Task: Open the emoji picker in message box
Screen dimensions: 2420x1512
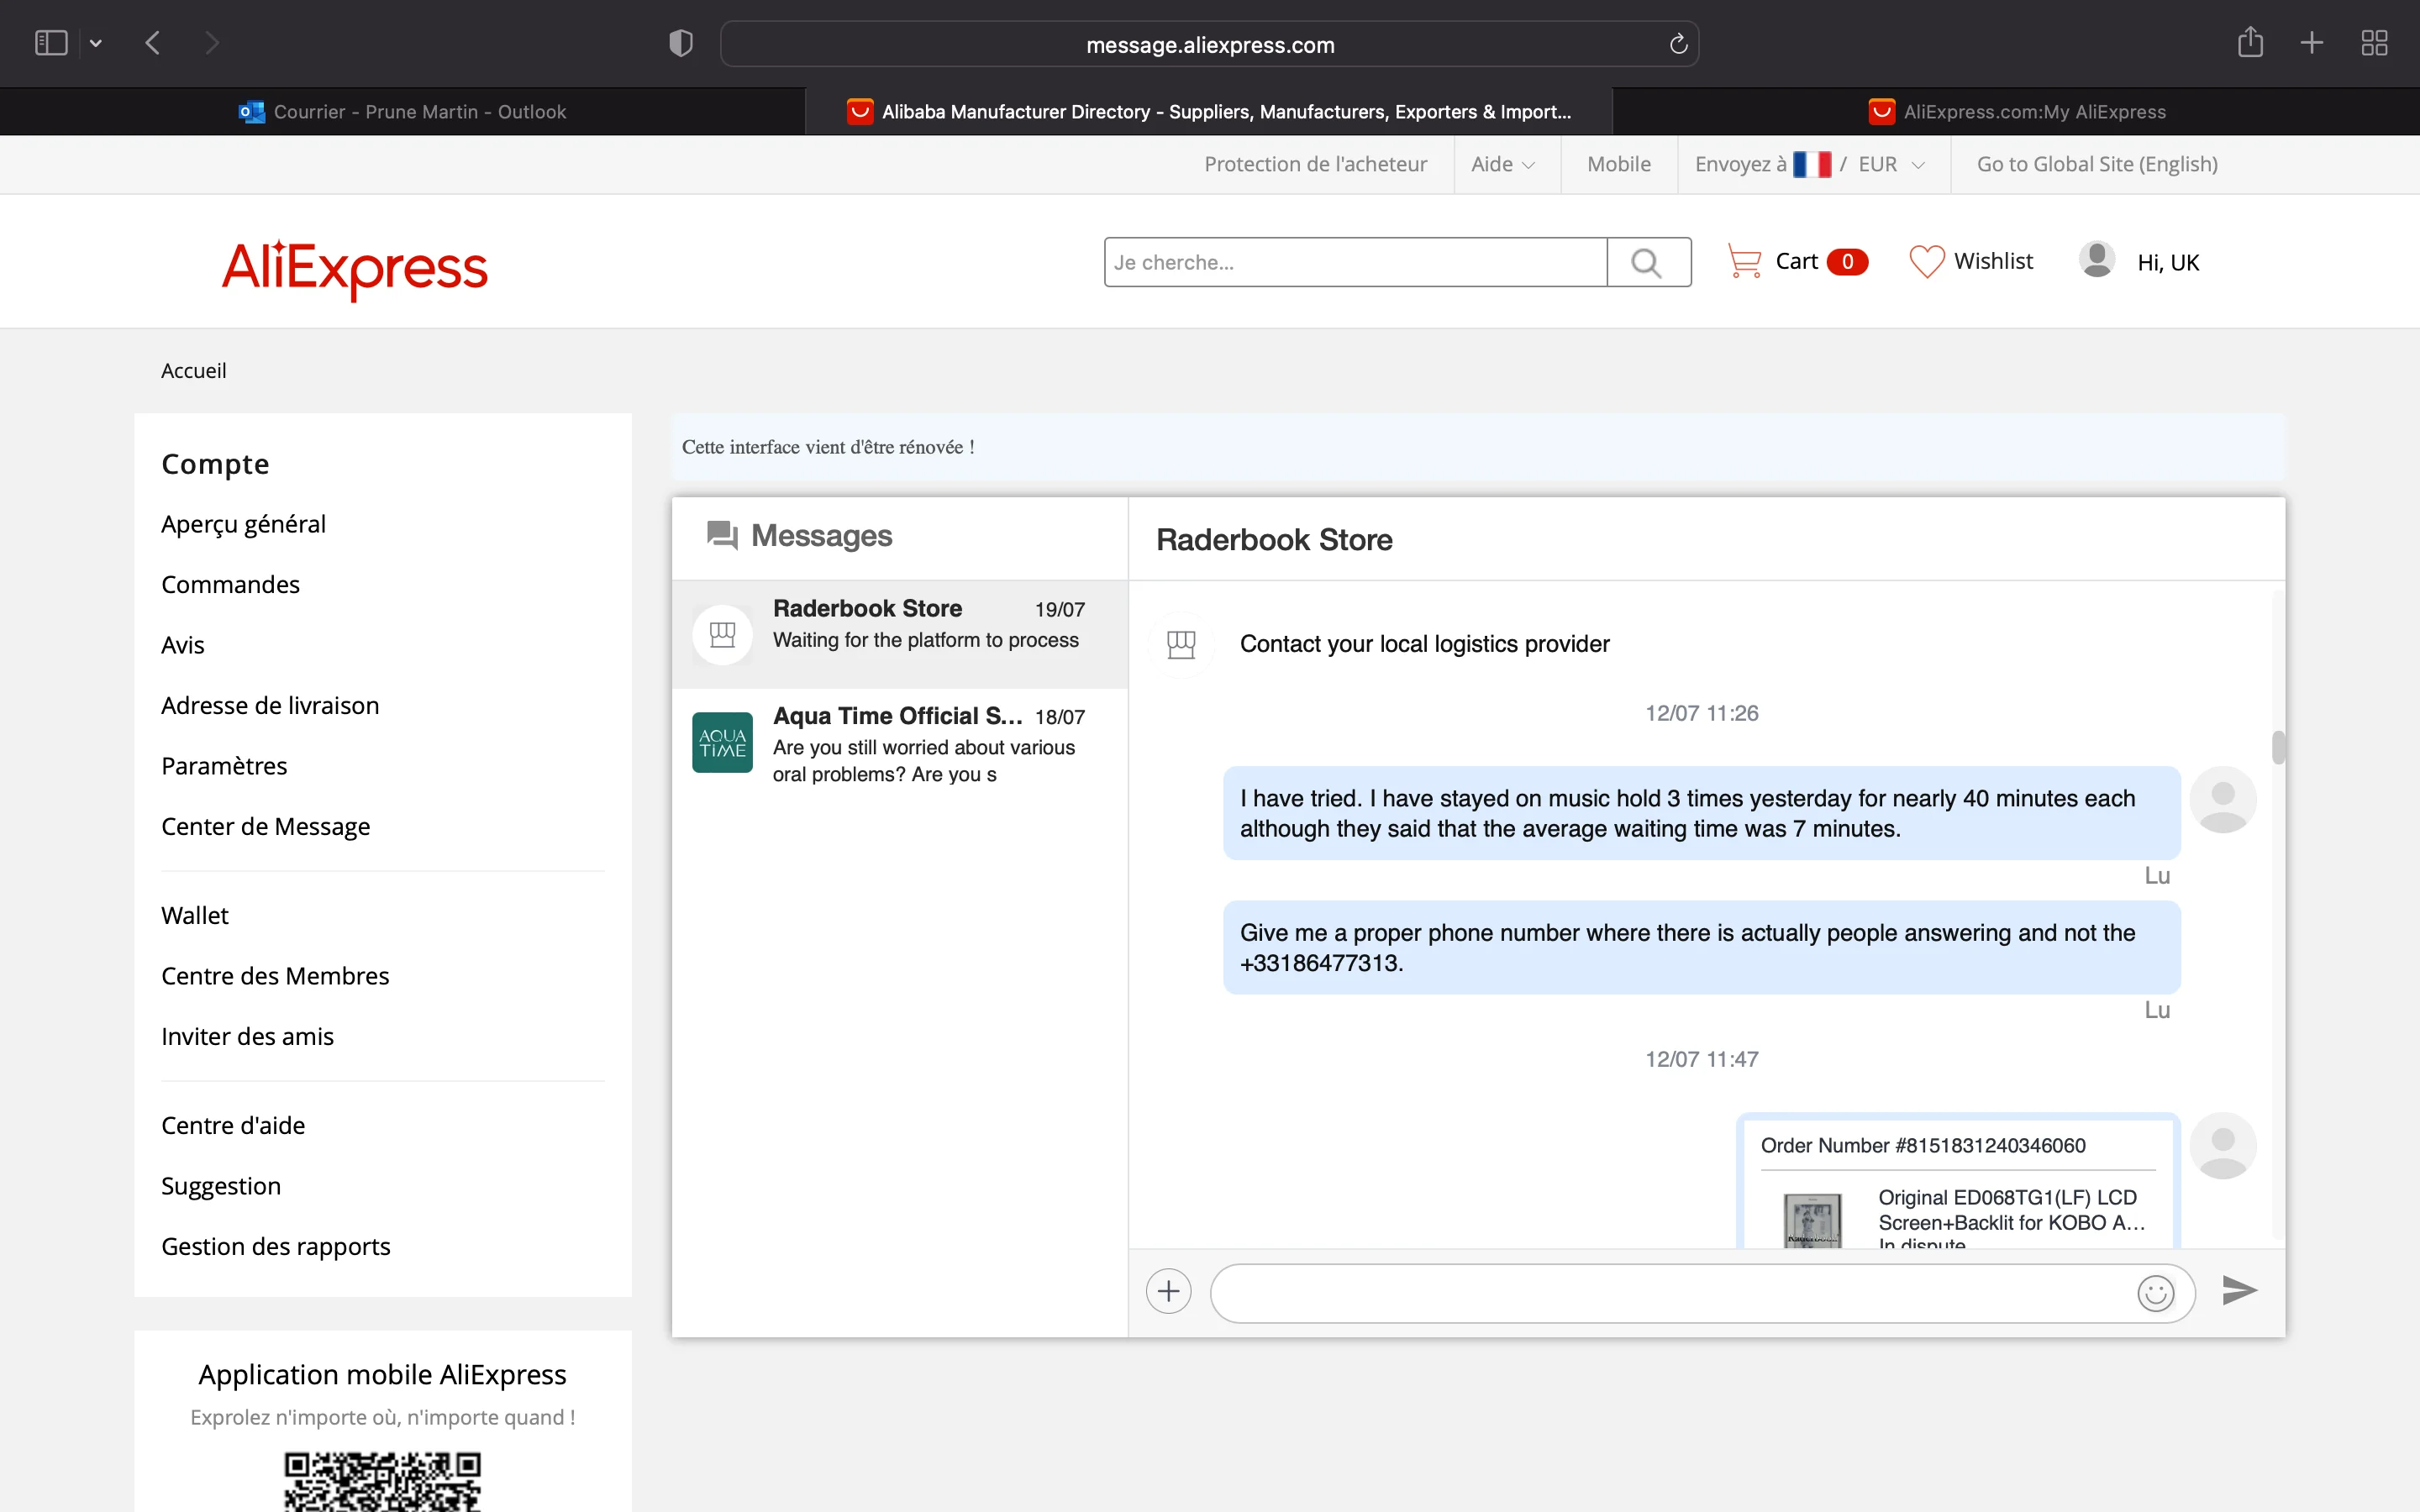Action: click(2155, 1293)
